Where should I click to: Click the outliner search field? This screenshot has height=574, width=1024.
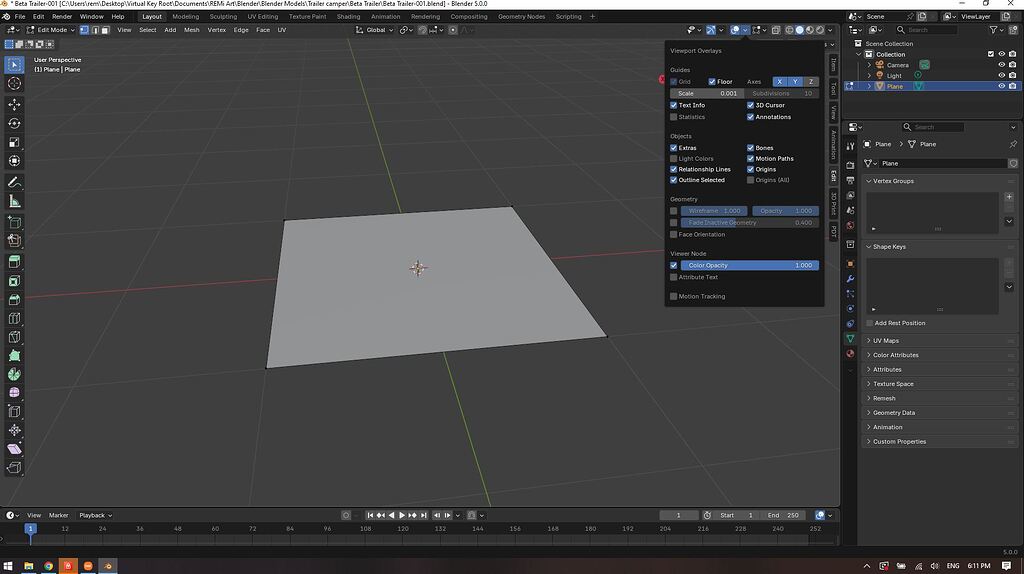tap(926, 30)
